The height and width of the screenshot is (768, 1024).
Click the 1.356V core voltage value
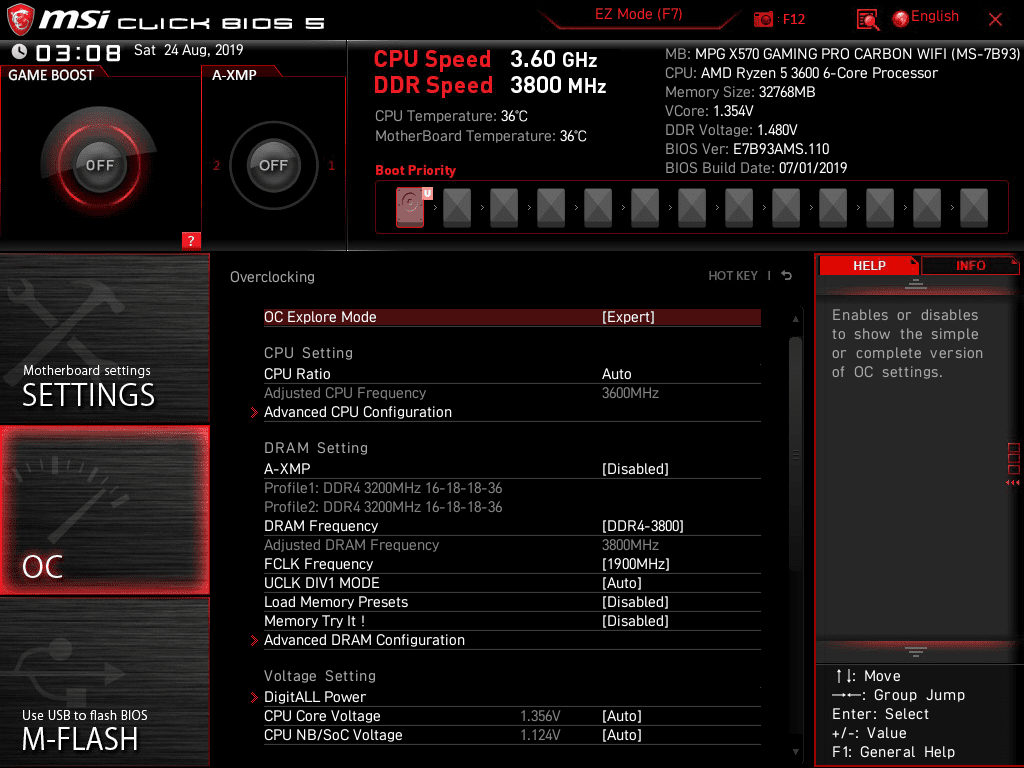(540, 716)
